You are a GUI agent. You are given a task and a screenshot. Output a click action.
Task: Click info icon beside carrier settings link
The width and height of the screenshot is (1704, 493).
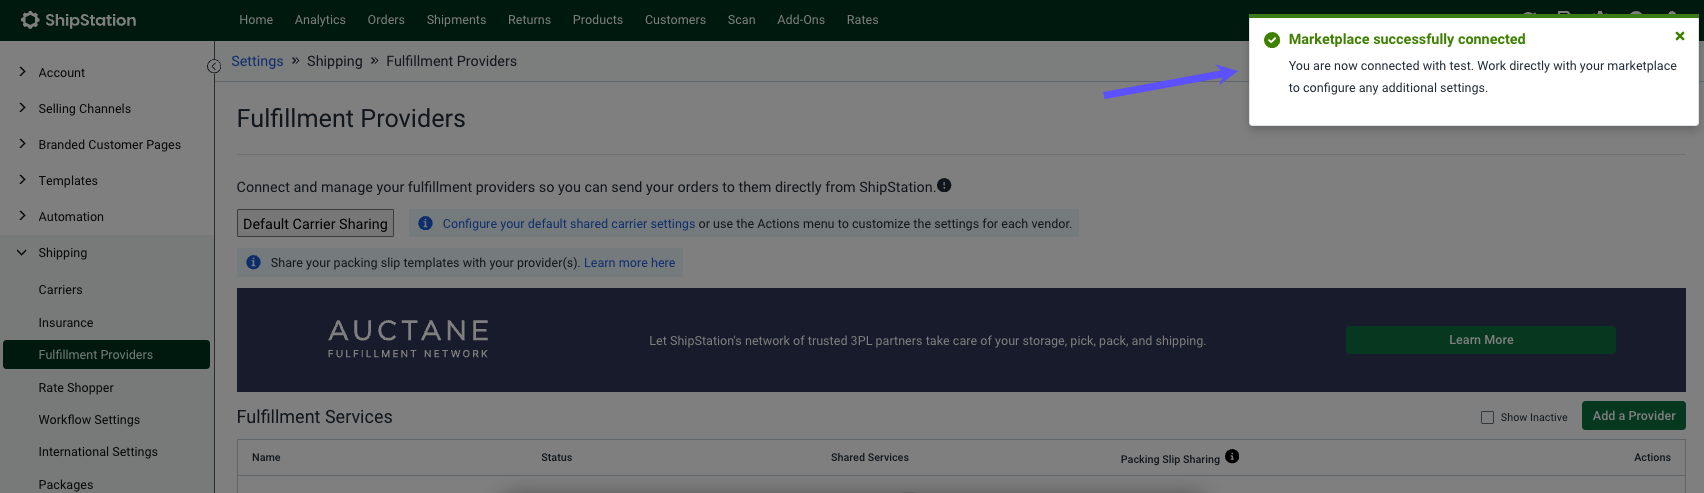coord(425,223)
